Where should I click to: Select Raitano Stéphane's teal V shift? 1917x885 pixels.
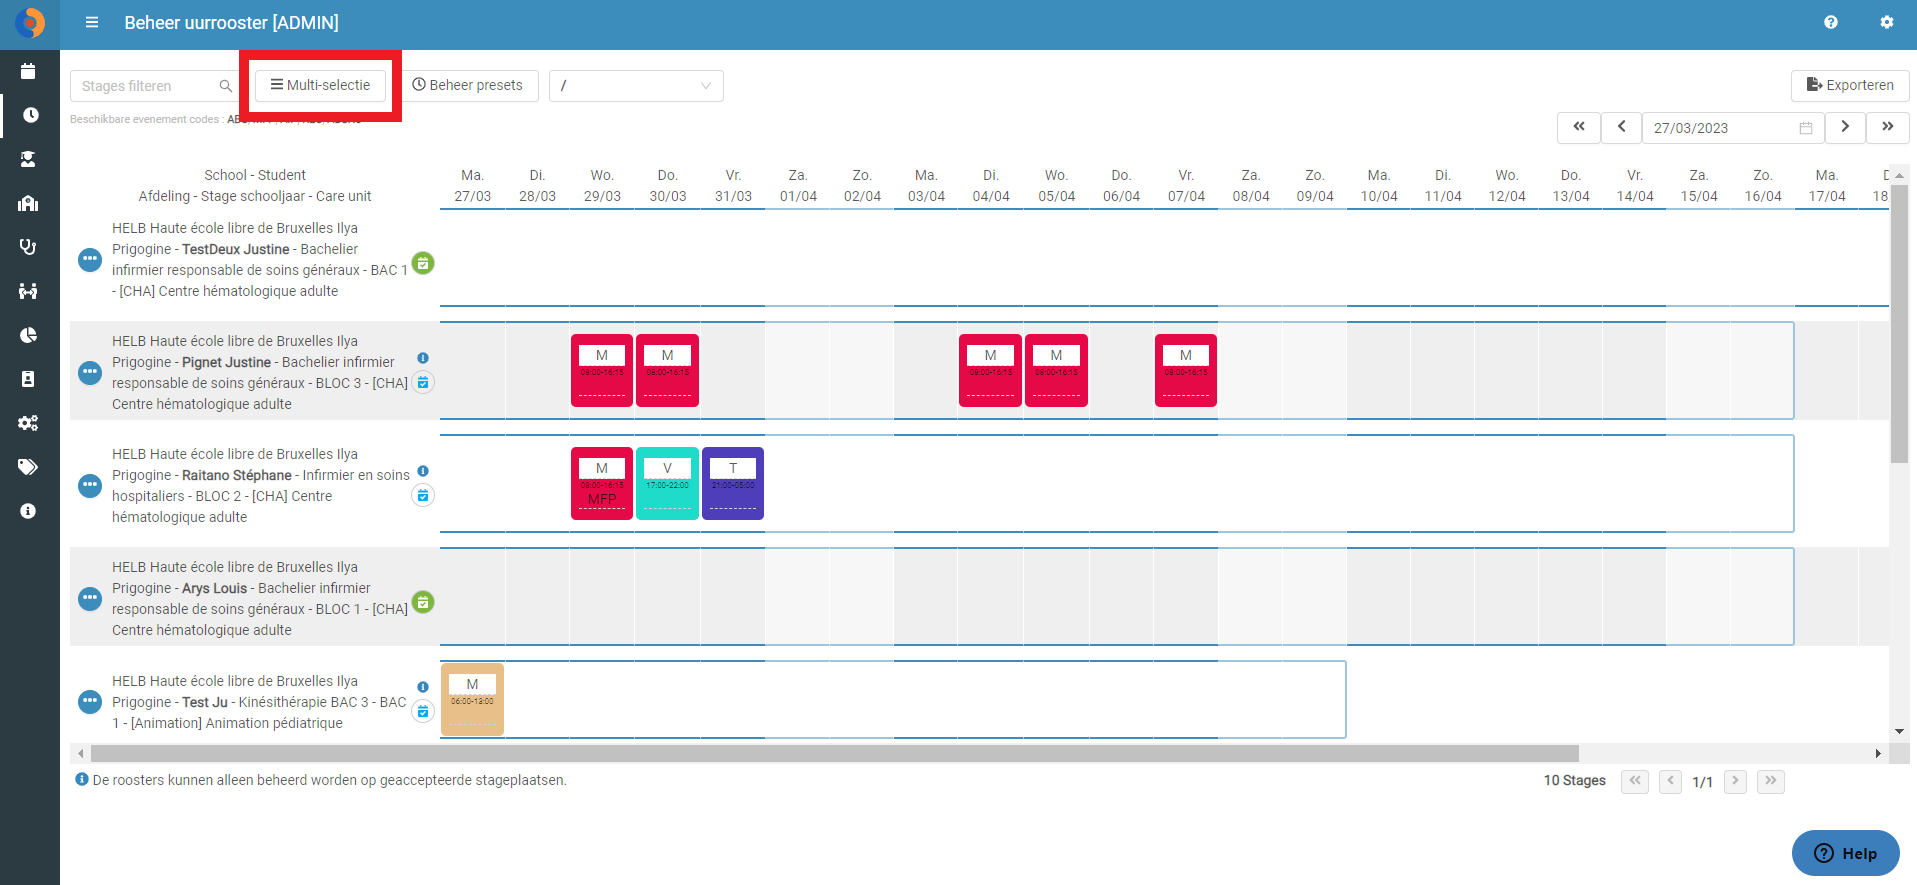point(667,483)
